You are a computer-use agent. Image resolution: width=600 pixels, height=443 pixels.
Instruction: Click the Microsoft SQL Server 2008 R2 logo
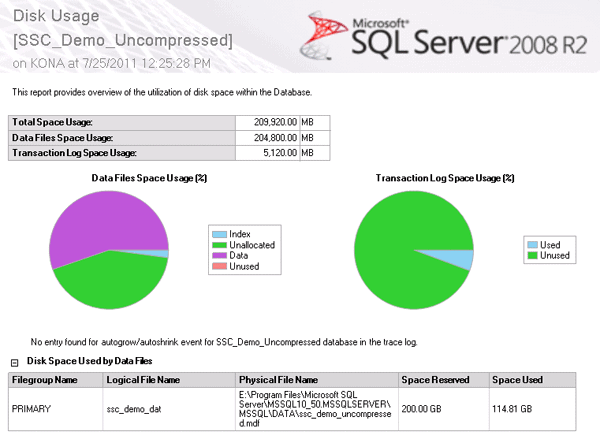click(x=443, y=37)
